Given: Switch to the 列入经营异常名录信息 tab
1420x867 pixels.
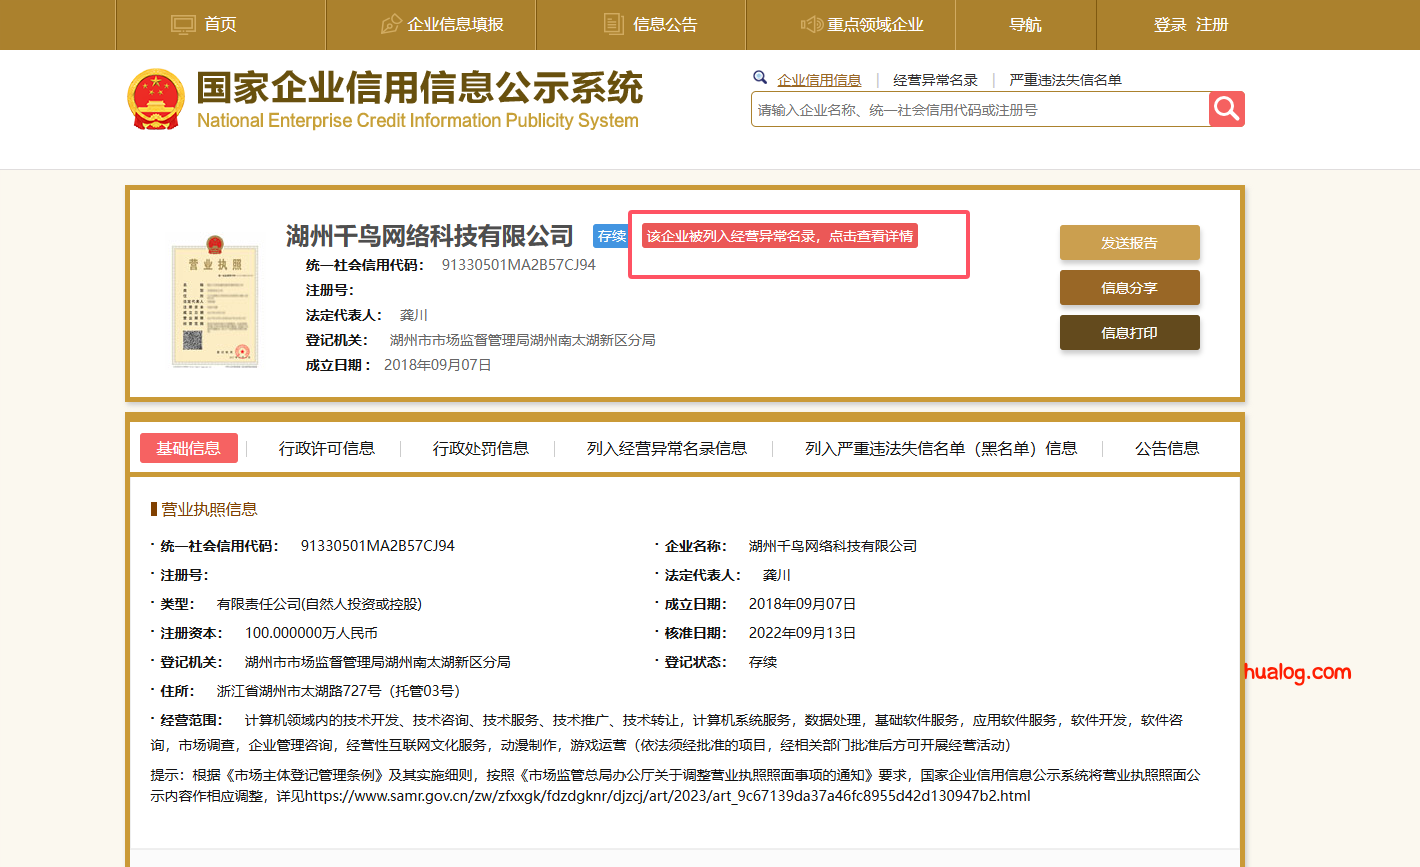Looking at the screenshot, I should (667, 448).
